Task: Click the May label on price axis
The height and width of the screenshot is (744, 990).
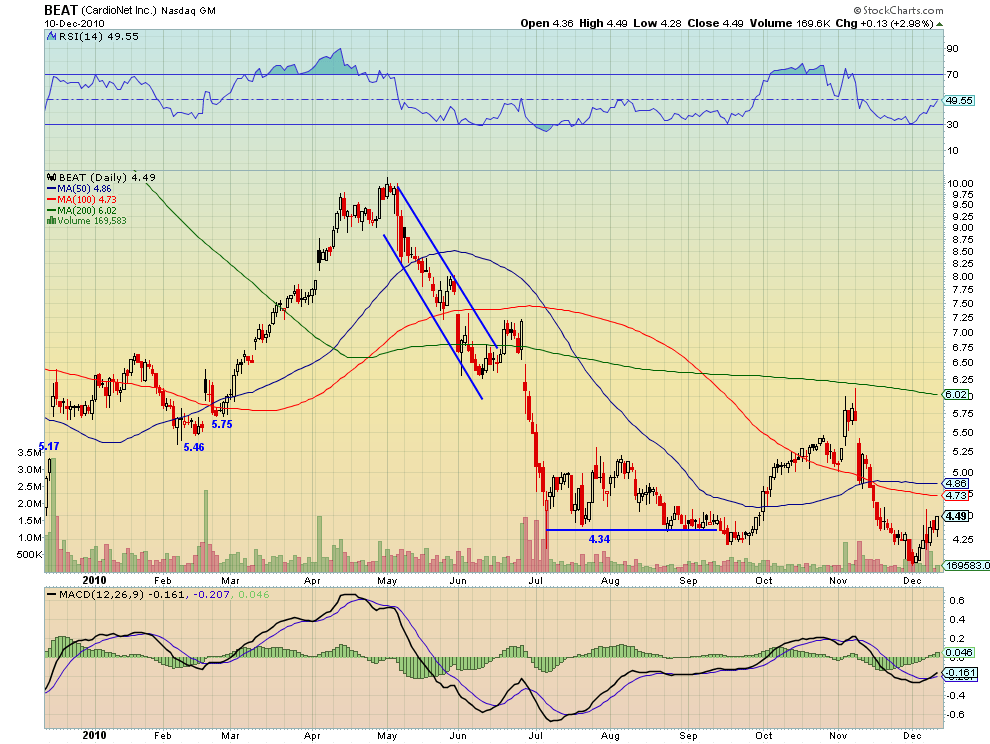Action: 386,580
